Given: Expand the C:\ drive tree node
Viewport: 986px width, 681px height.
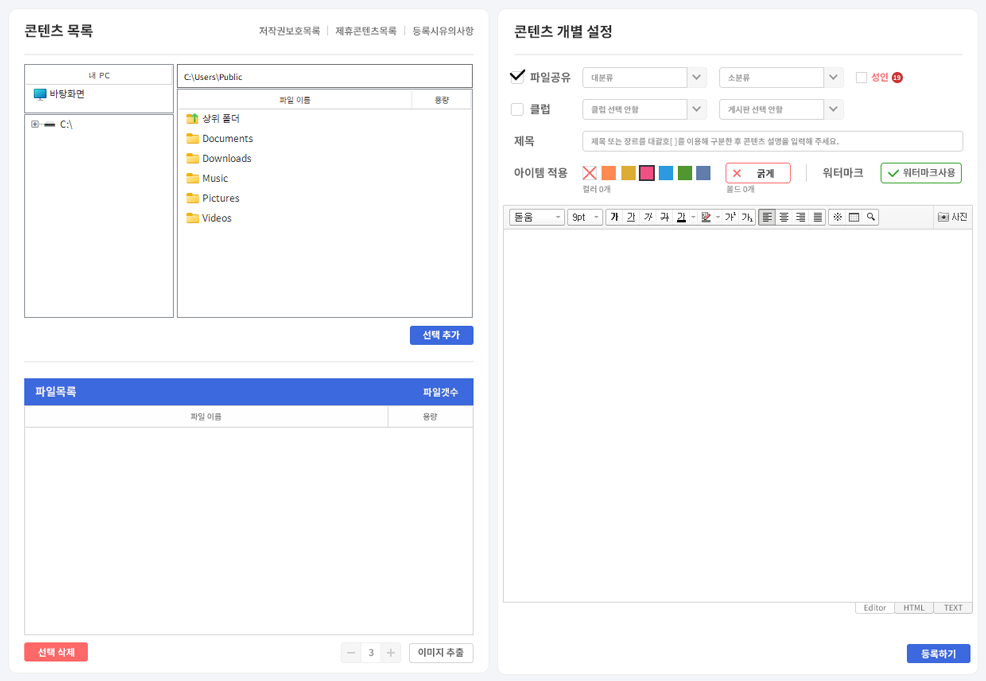Looking at the screenshot, I should pos(35,124).
